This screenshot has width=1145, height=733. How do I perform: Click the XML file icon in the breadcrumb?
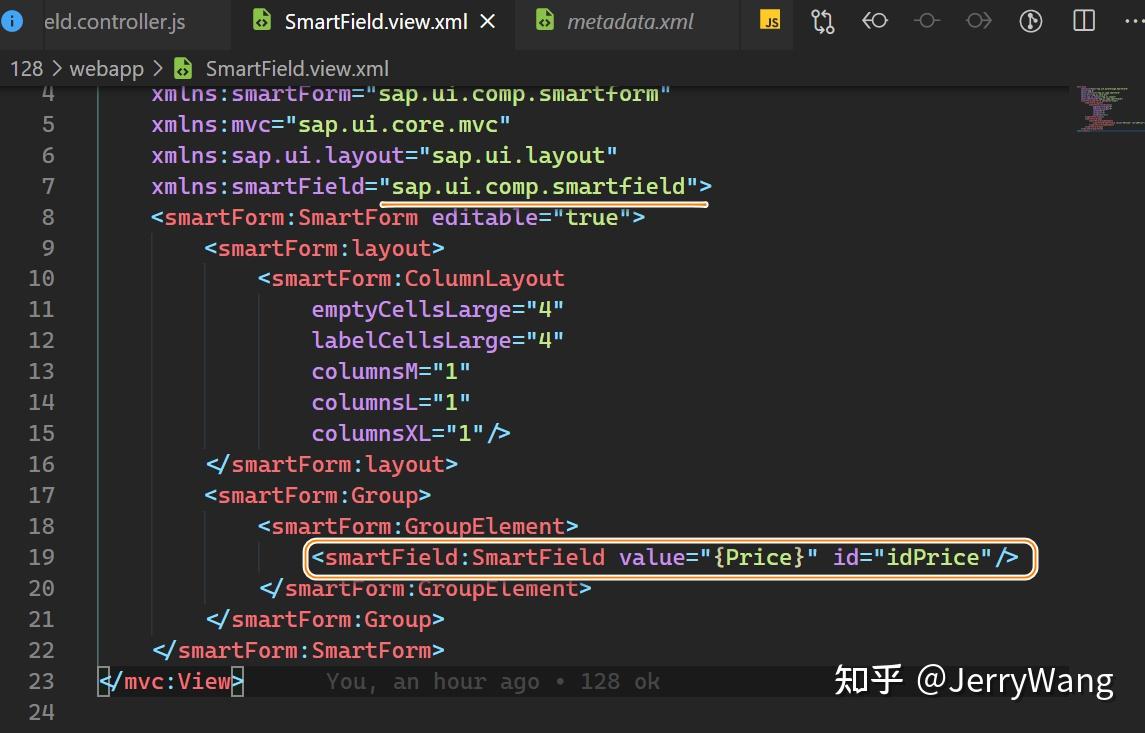182,68
